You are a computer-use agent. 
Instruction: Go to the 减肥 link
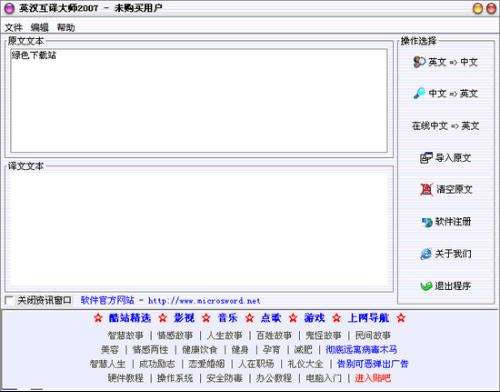click(303, 350)
